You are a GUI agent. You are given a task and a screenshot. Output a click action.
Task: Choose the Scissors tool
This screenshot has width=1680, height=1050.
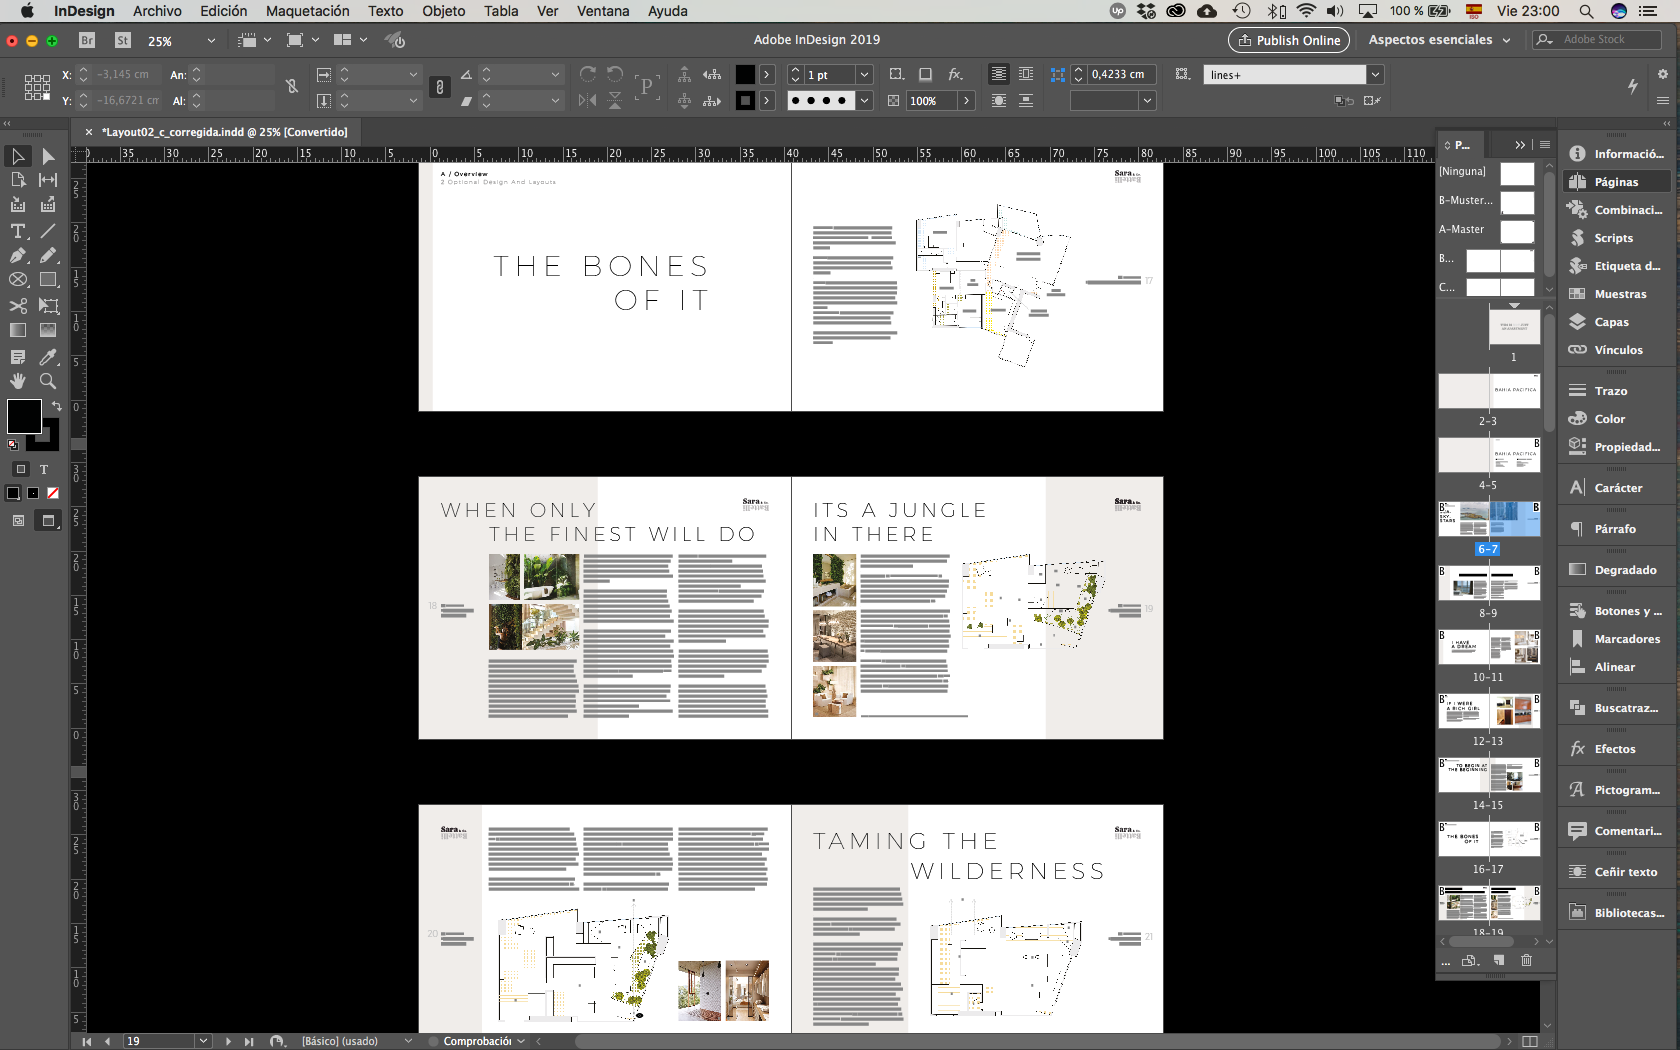(x=18, y=306)
